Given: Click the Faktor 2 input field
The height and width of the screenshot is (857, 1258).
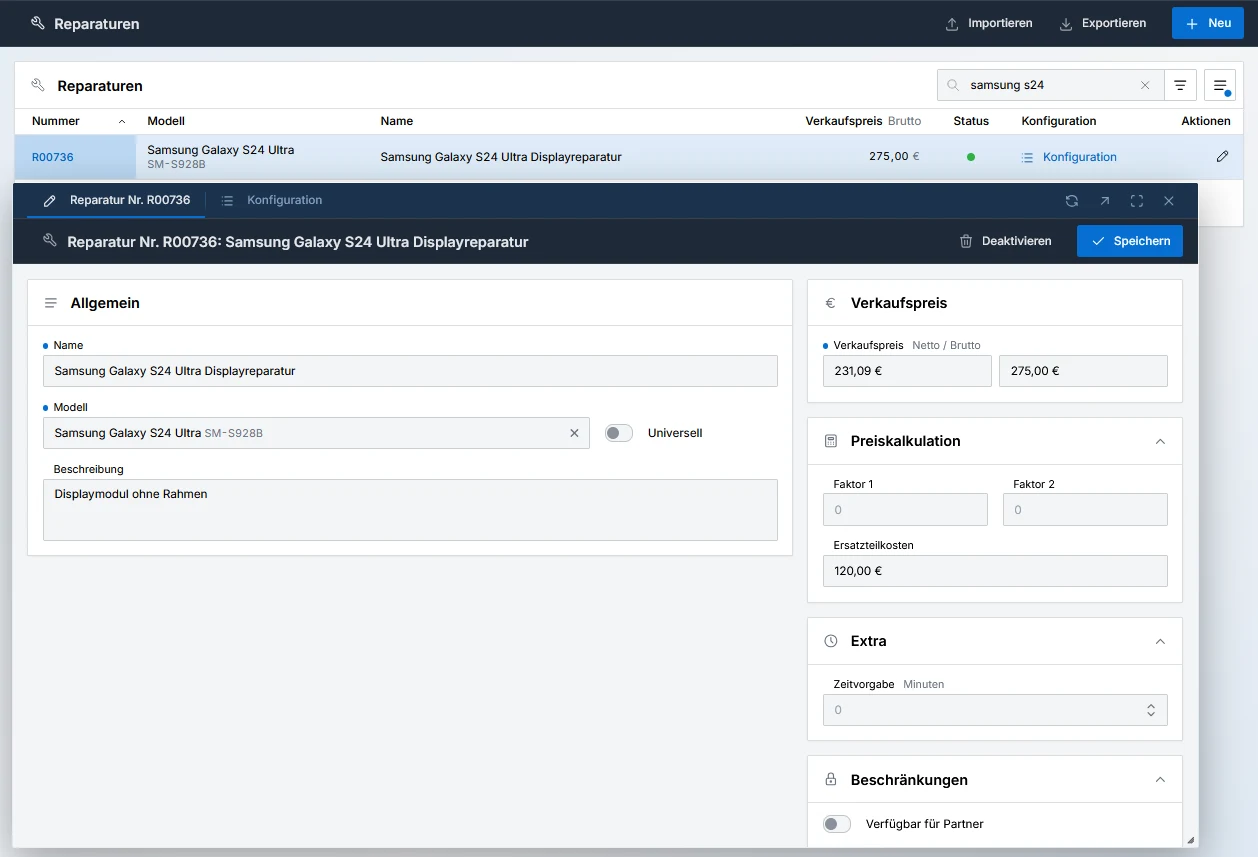Looking at the screenshot, I should (1085, 510).
